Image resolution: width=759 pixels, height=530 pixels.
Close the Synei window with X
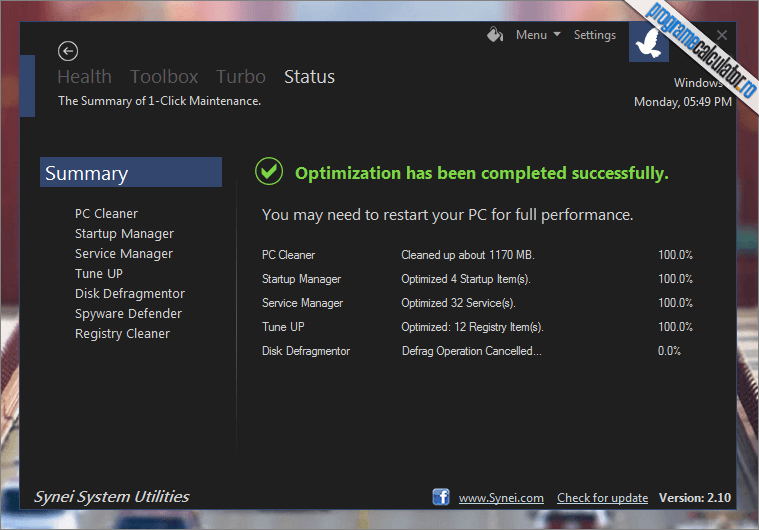point(722,35)
